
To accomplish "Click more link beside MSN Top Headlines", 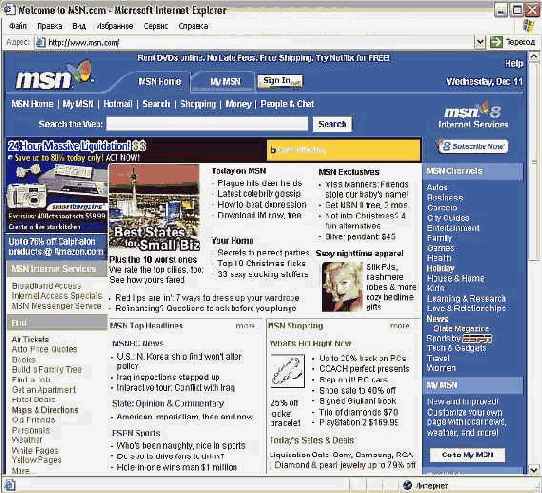I will [245, 326].
